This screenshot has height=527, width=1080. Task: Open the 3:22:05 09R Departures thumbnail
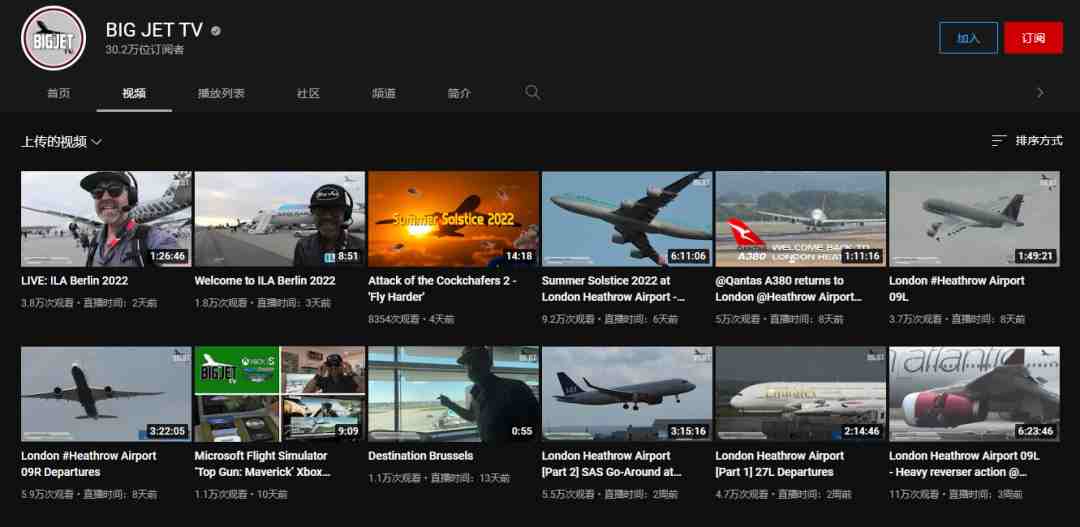click(x=106, y=393)
